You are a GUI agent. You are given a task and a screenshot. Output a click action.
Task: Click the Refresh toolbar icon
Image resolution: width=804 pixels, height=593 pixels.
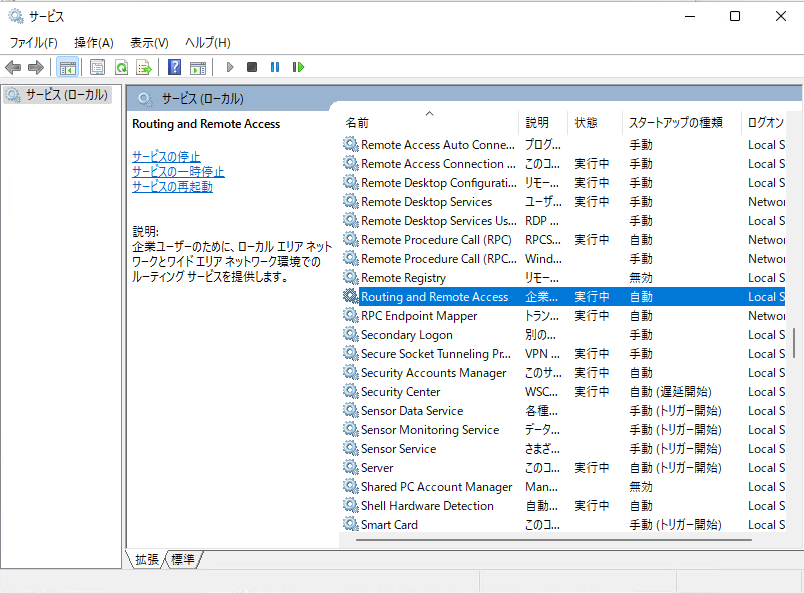point(122,67)
